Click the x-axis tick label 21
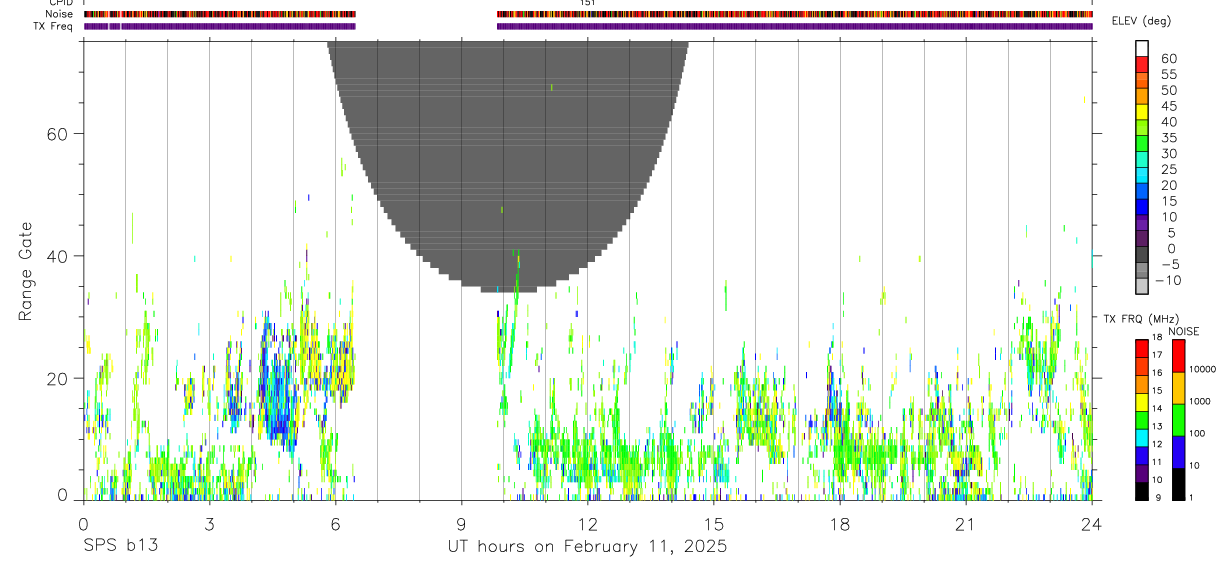 pyautogui.click(x=966, y=525)
